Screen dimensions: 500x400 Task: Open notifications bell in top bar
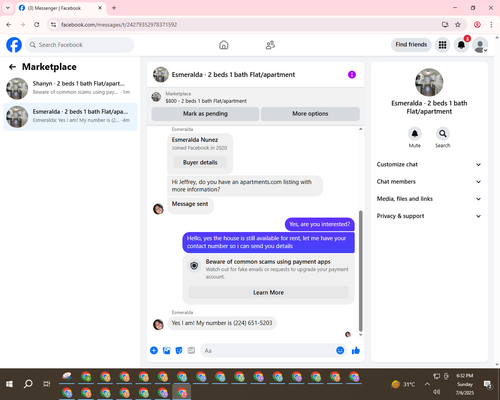tap(461, 45)
